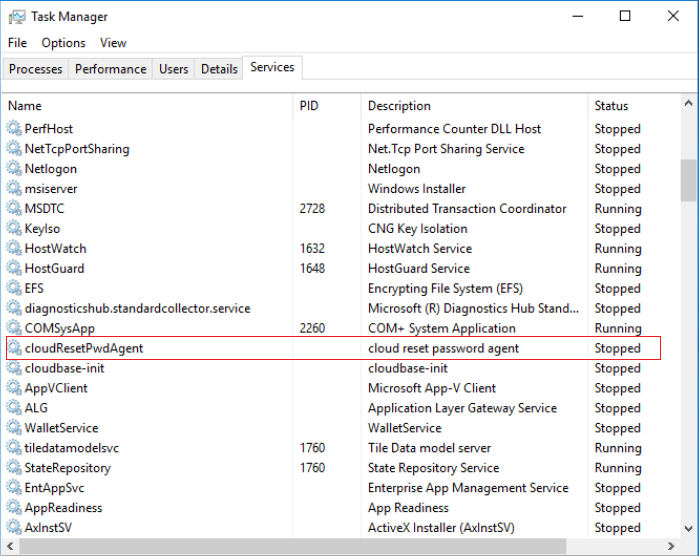
Task: Sort by the PID column header
Action: 309,106
